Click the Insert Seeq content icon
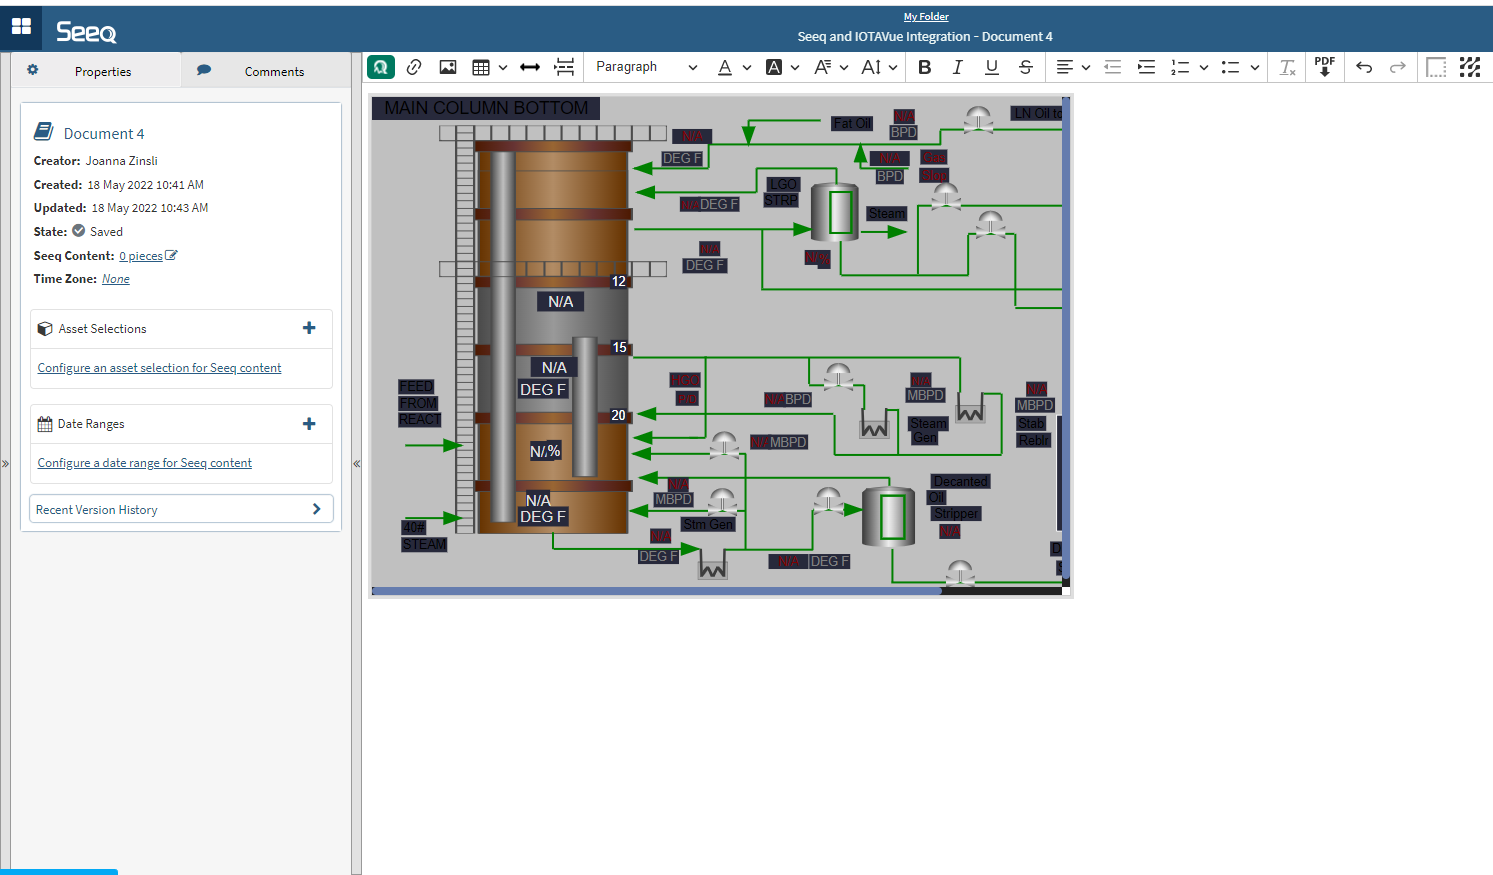This screenshot has width=1493, height=875. click(x=381, y=67)
